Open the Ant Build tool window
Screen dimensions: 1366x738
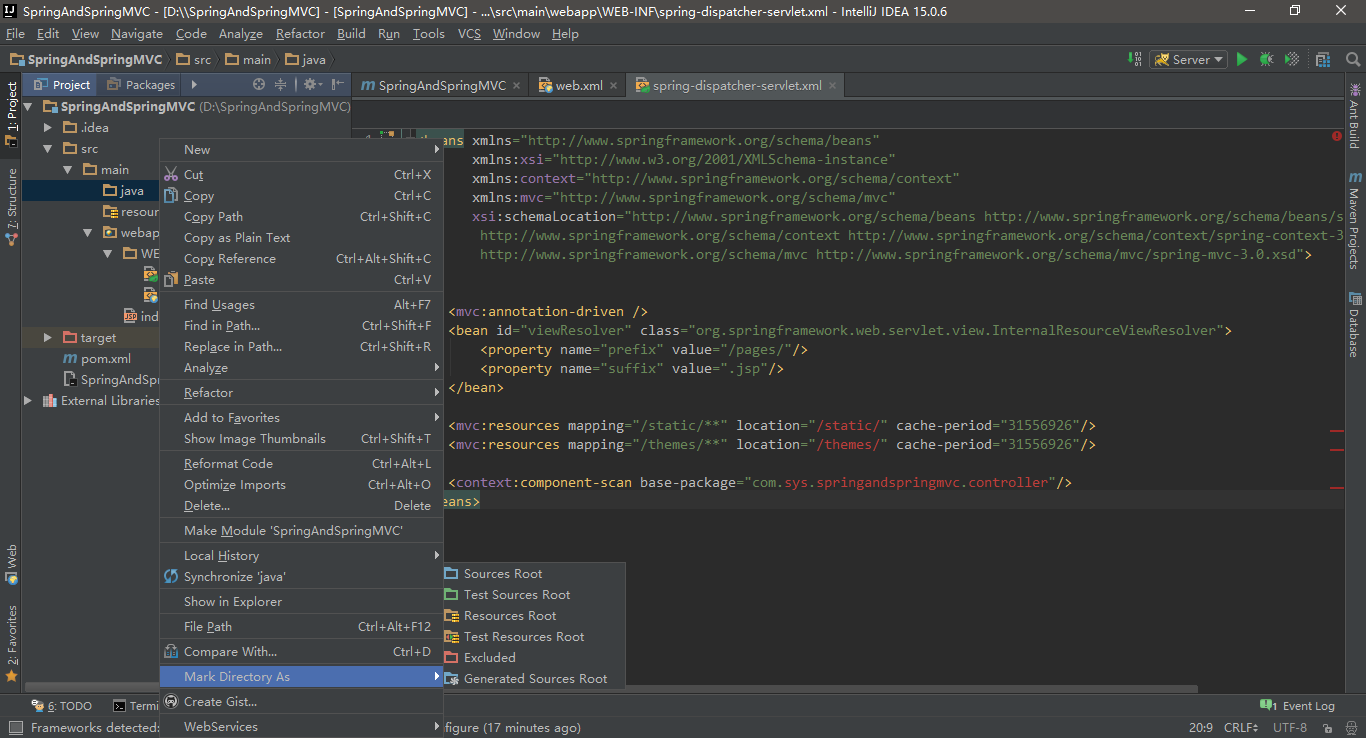tap(1354, 114)
